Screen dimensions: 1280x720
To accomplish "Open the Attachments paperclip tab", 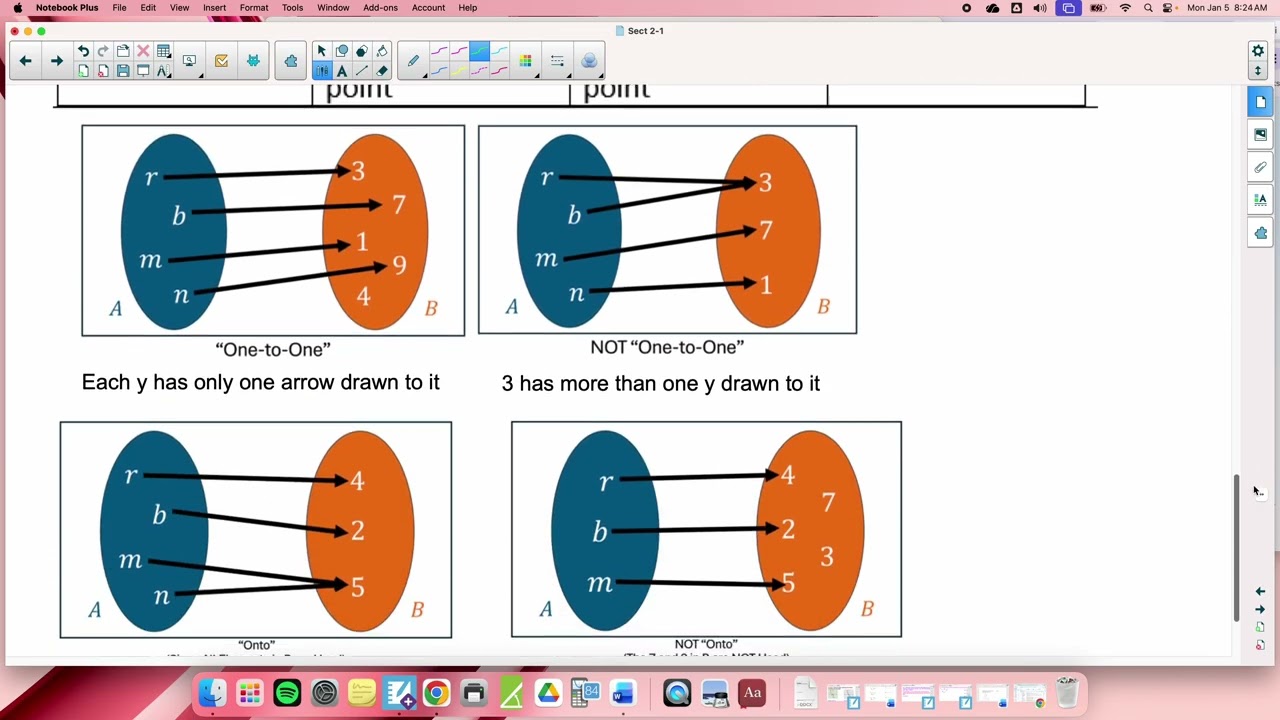I will click(x=1260, y=168).
